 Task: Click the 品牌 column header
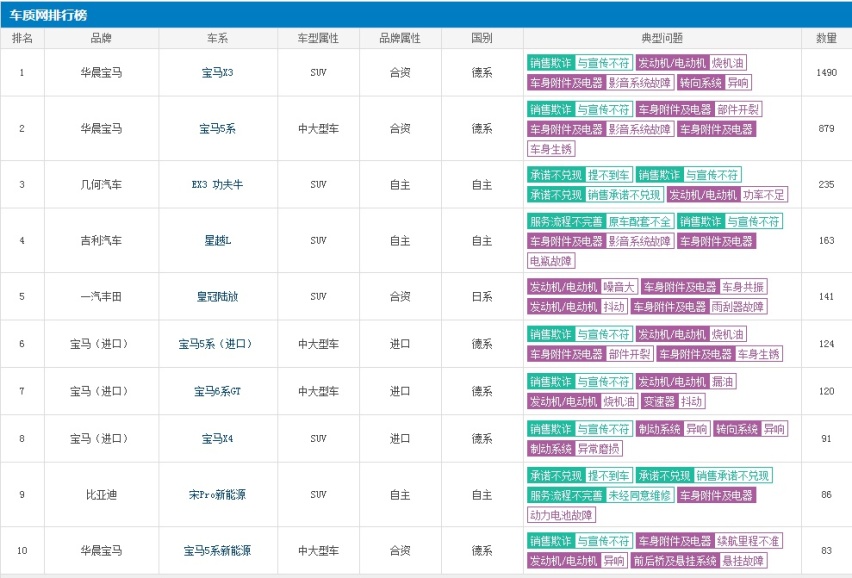101,38
